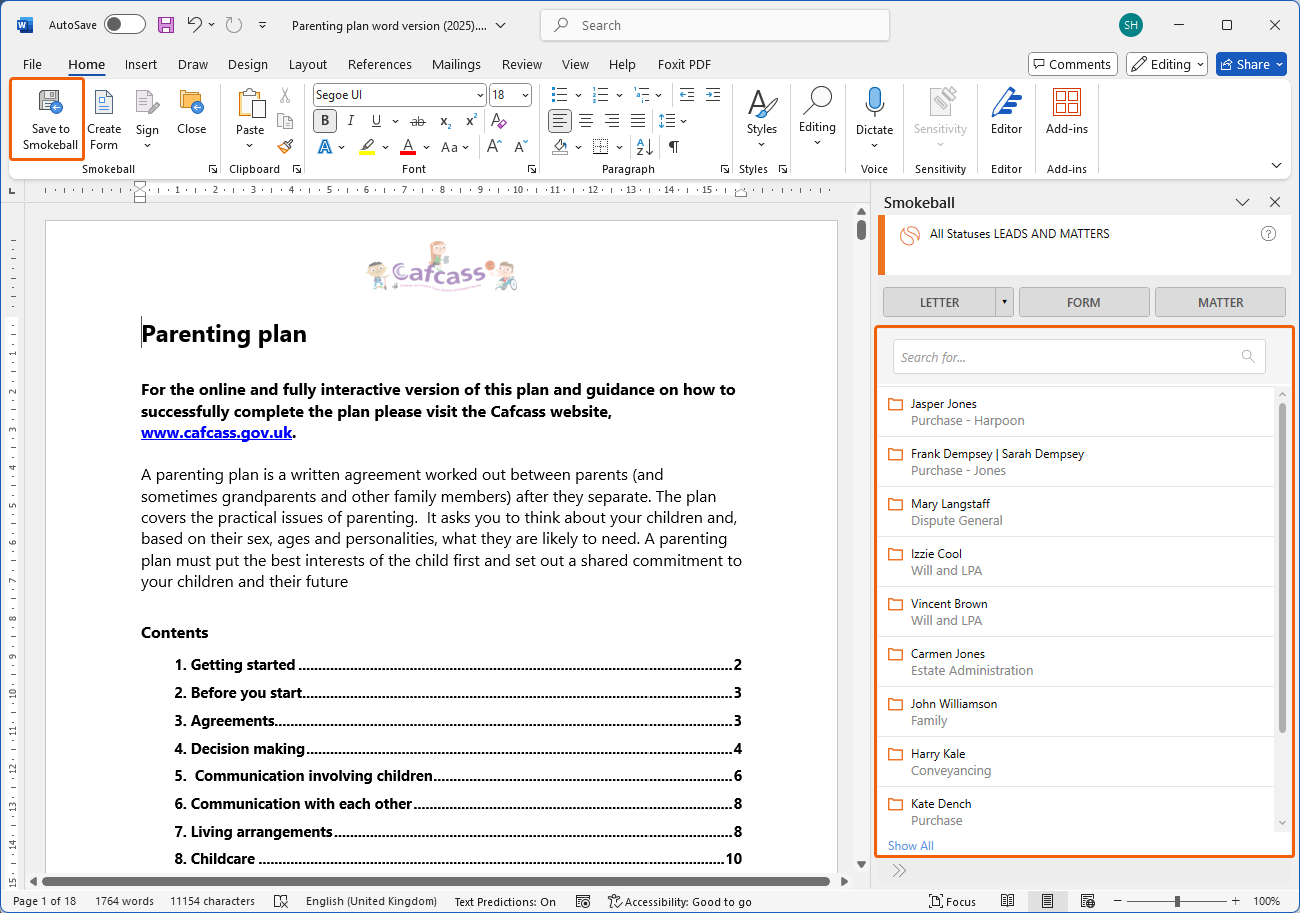Click the zoom slider handle
Viewport: 1300px width, 913px height.
[1177, 901]
